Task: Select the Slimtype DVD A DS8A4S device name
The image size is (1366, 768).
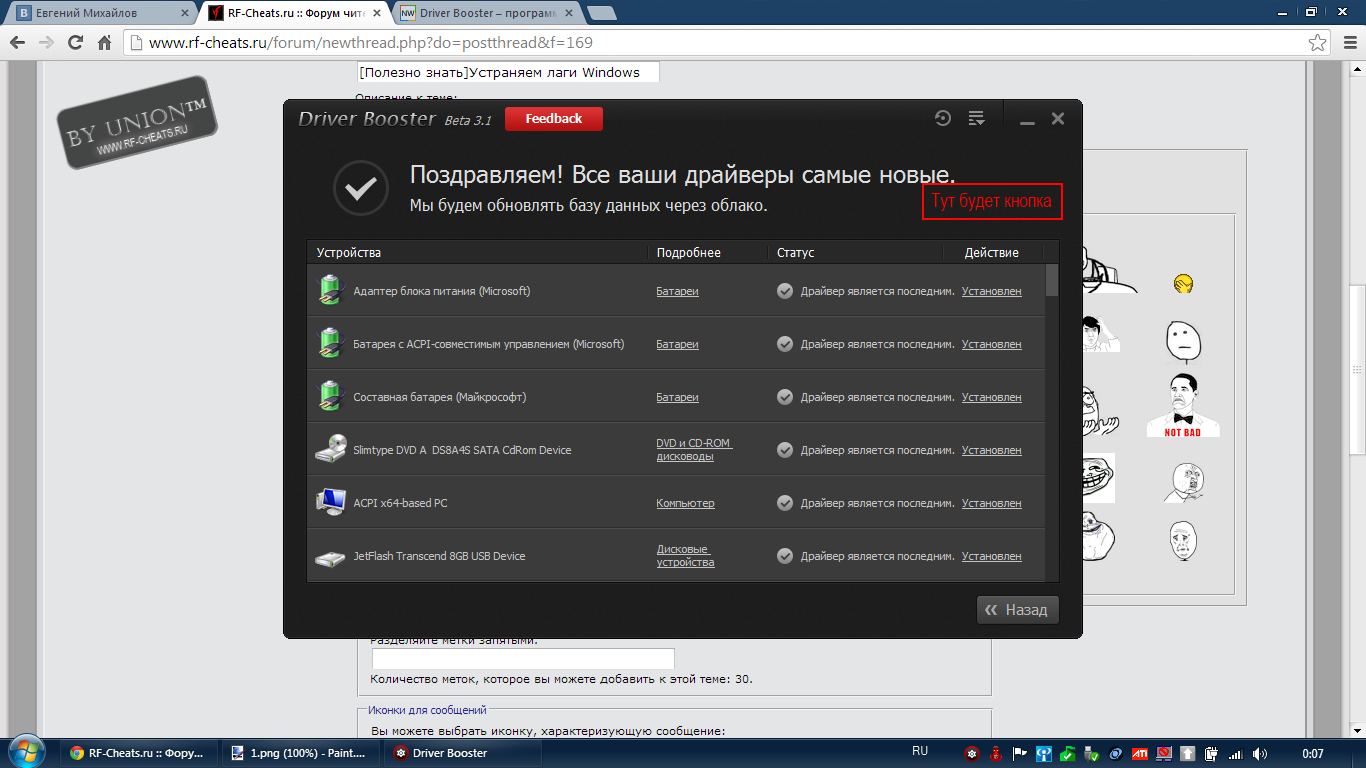Action: tap(462, 450)
